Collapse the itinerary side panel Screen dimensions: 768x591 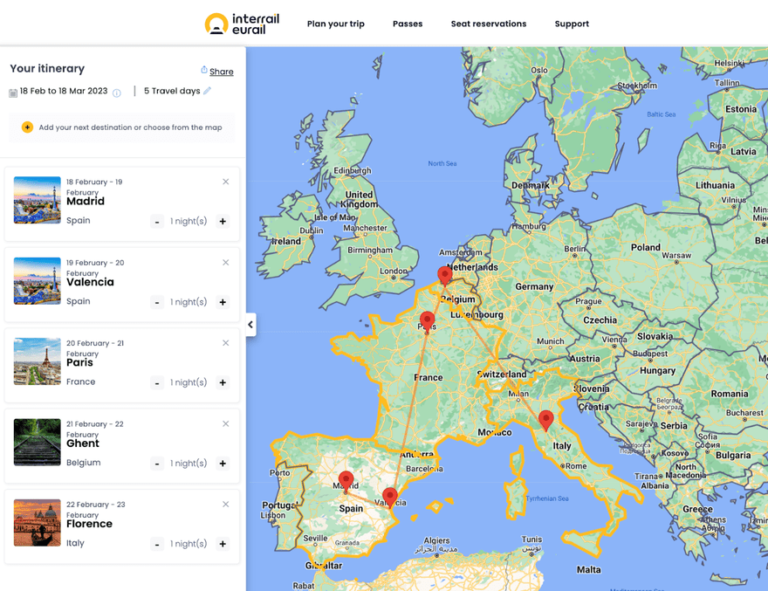[x=250, y=324]
